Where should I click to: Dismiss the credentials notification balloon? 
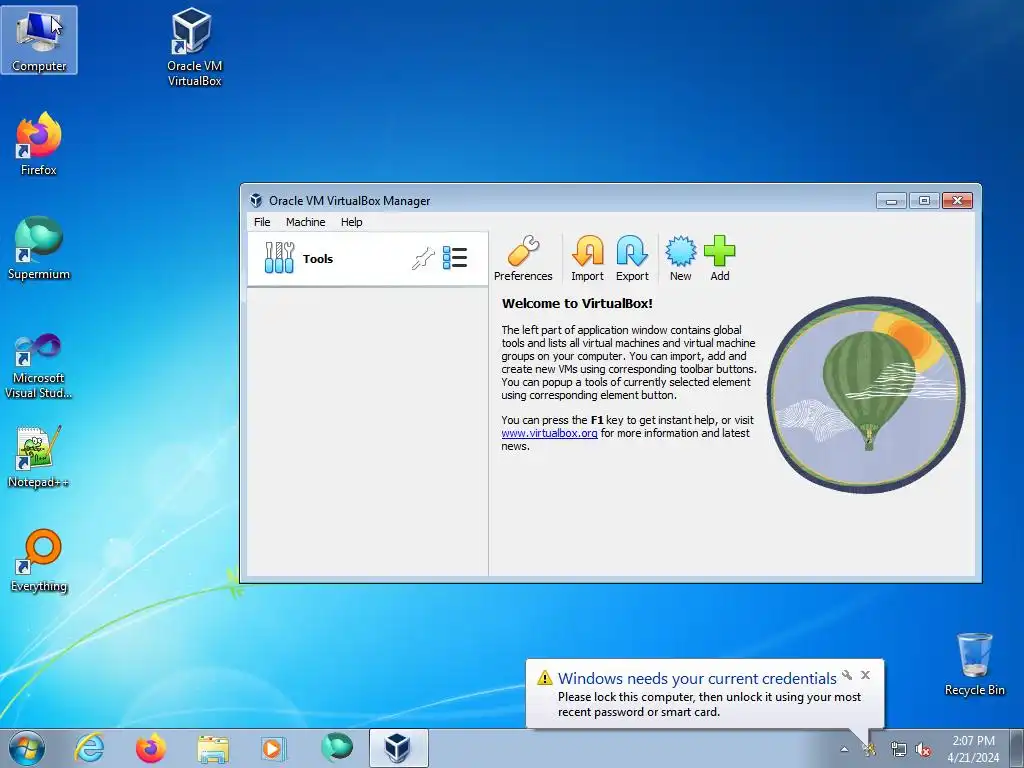[865, 675]
